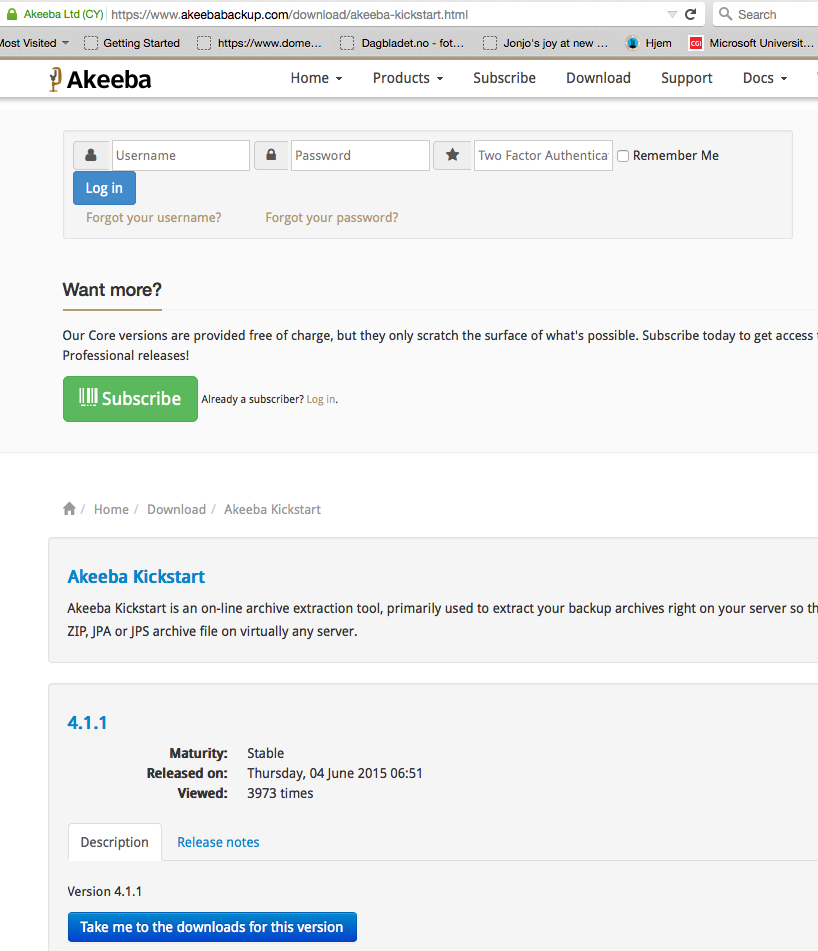This screenshot has width=818, height=951.
Task: Click the blue Log in button
Action: (x=104, y=188)
